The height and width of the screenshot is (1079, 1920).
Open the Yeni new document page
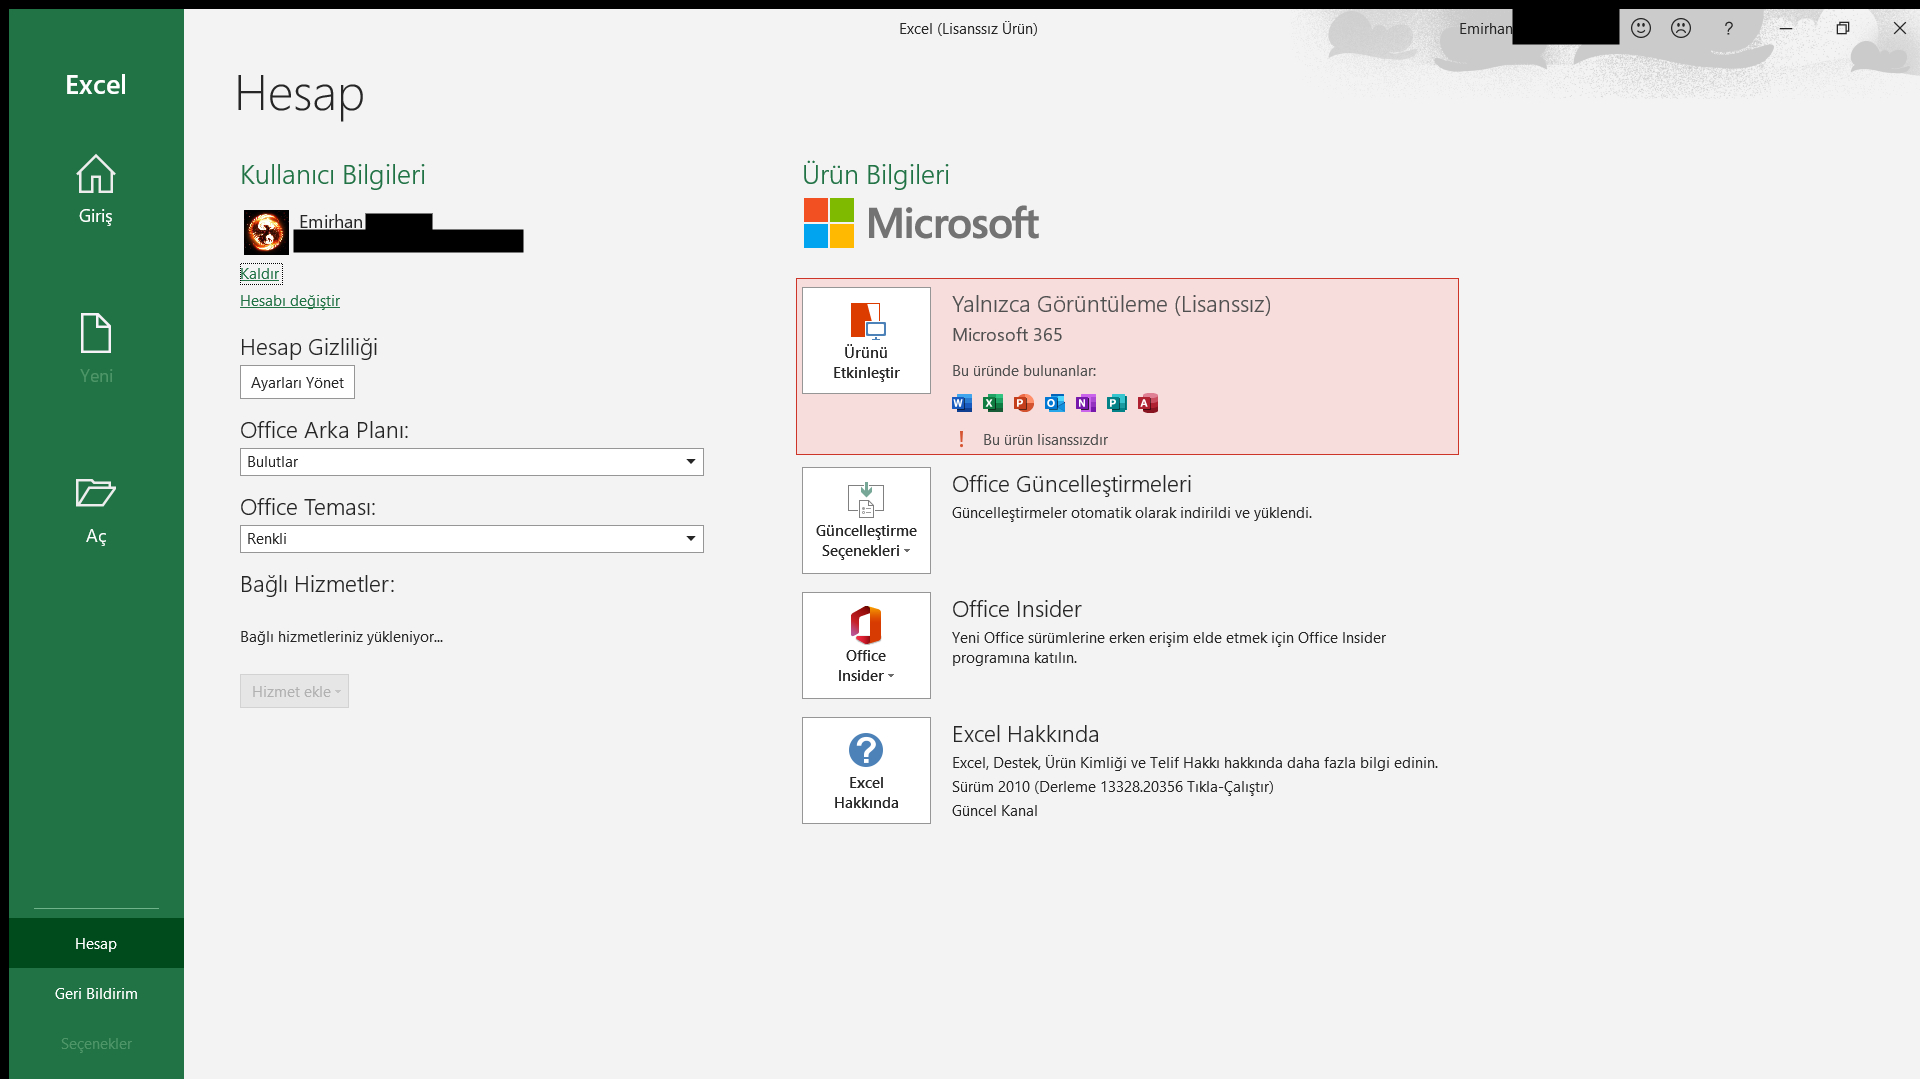(96, 349)
